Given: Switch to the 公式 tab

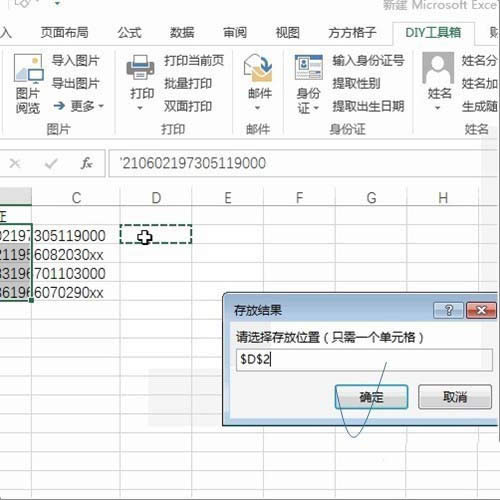Looking at the screenshot, I should tap(129, 33).
